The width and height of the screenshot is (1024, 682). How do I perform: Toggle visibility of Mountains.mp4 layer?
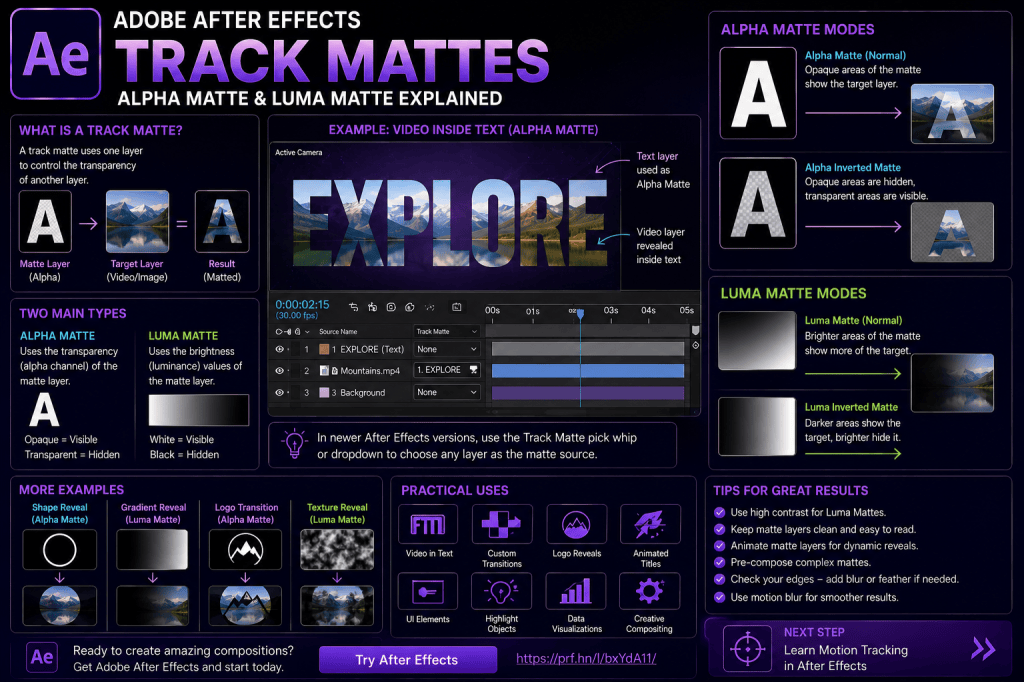click(280, 370)
